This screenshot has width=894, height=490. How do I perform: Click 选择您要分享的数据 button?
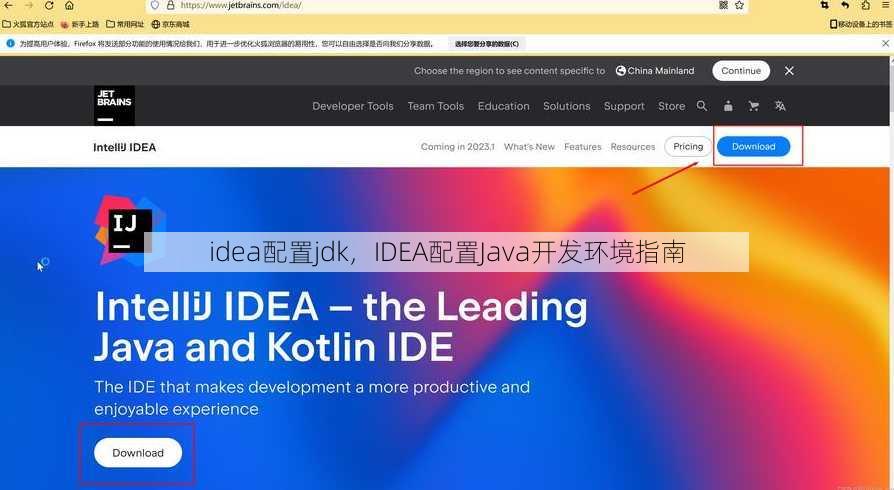click(x=487, y=44)
